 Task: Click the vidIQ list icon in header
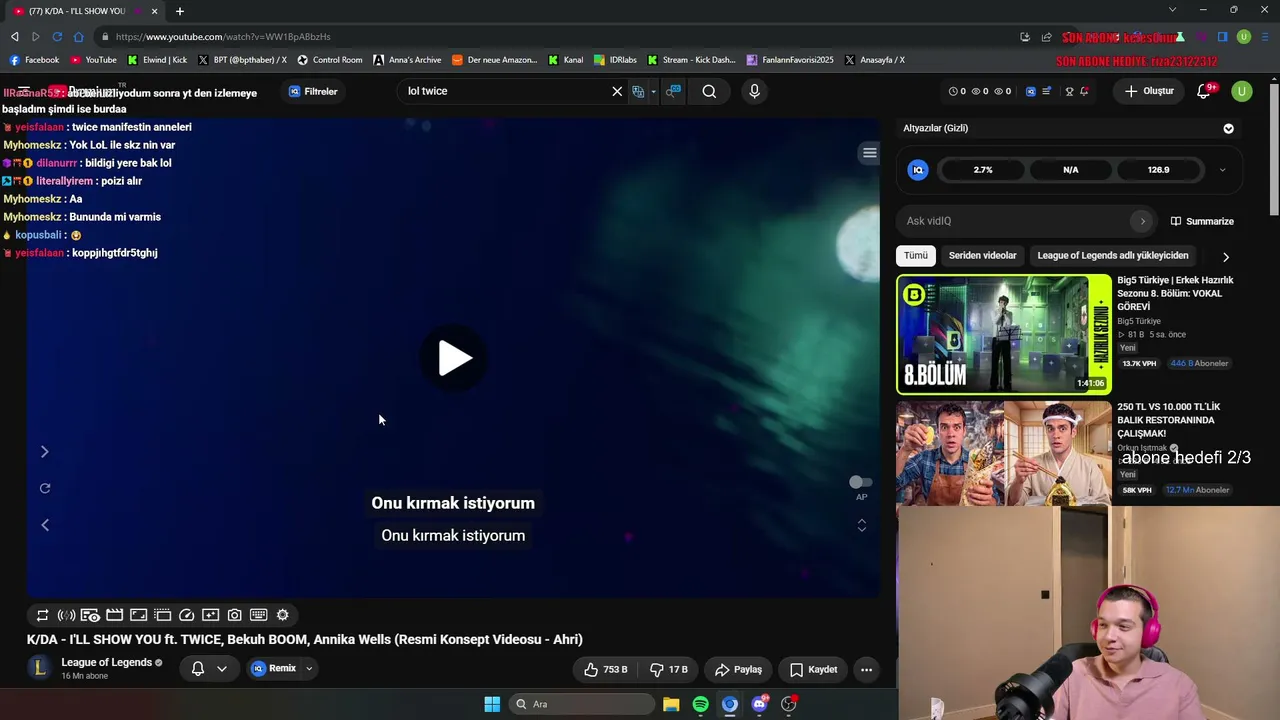(1047, 91)
